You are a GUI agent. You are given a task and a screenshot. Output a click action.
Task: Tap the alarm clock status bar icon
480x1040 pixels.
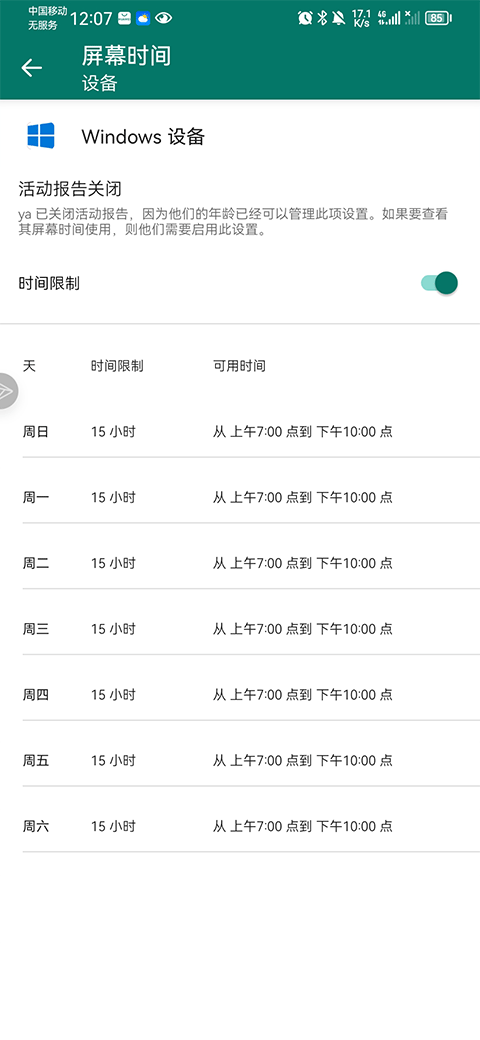pyautogui.click(x=305, y=18)
